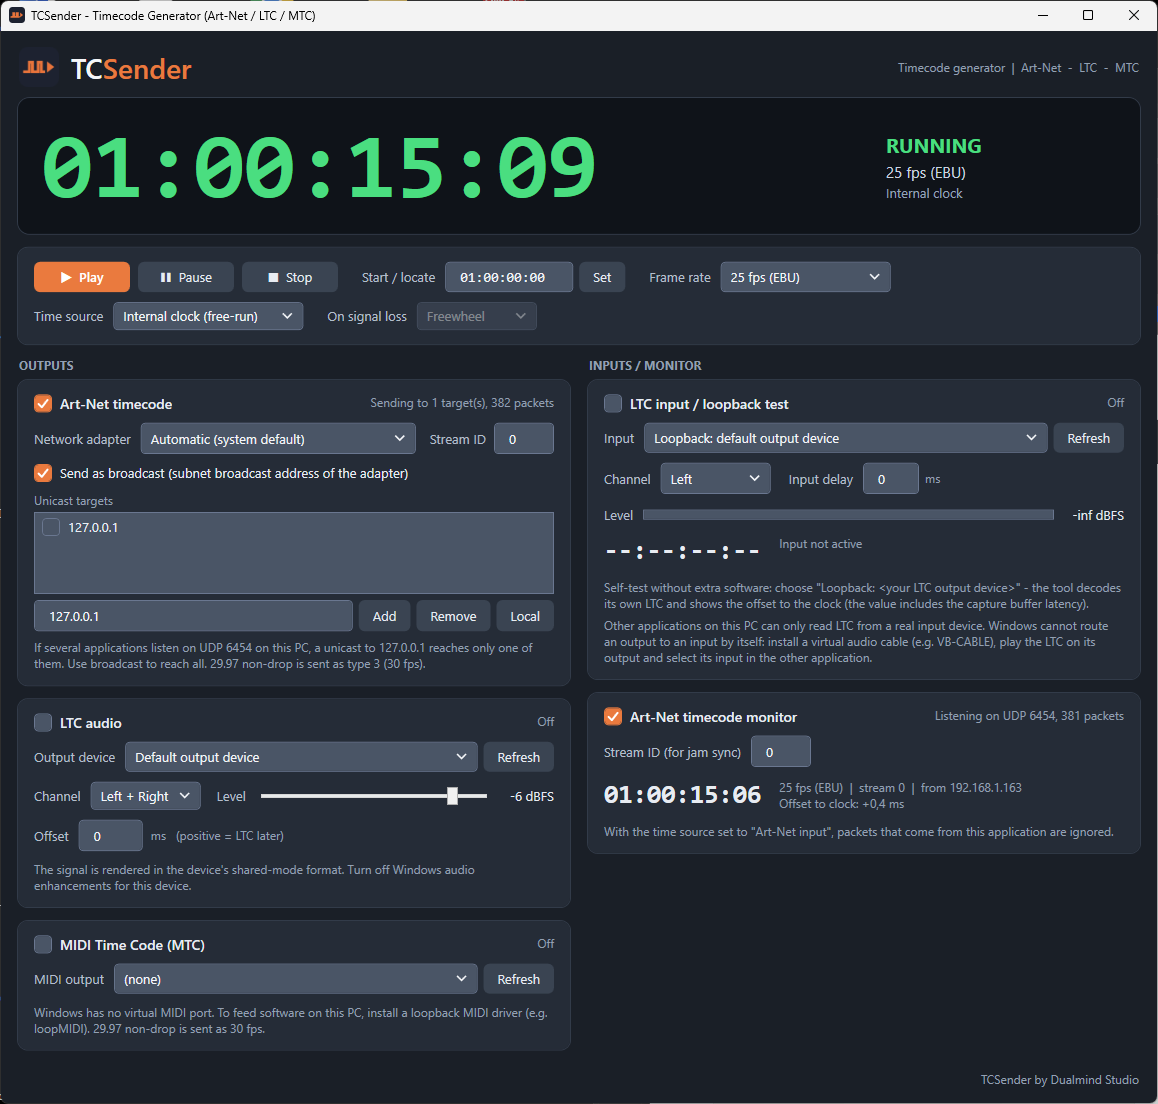Click the LTC input Level meter bar
Image resolution: width=1158 pixels, height=1104 pixels.
pos(849,515)
